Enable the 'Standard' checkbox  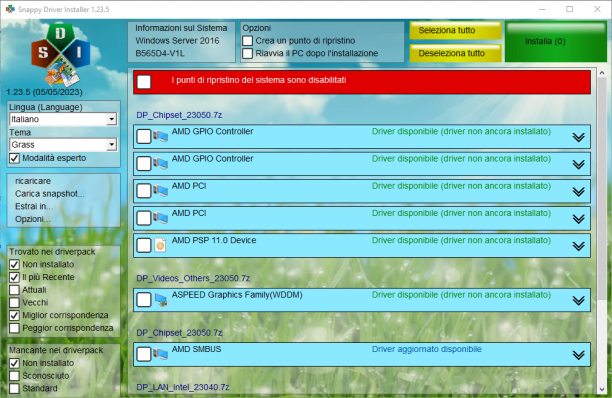[14, 389]
